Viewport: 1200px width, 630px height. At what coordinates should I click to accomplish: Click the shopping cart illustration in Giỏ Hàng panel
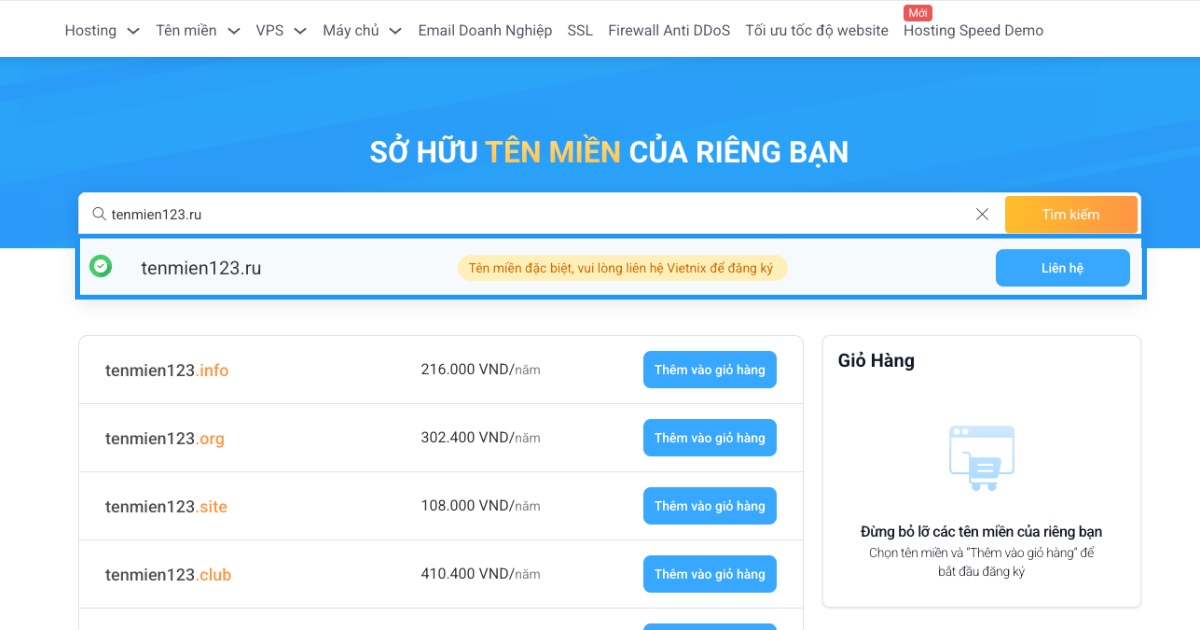point(981,459)
